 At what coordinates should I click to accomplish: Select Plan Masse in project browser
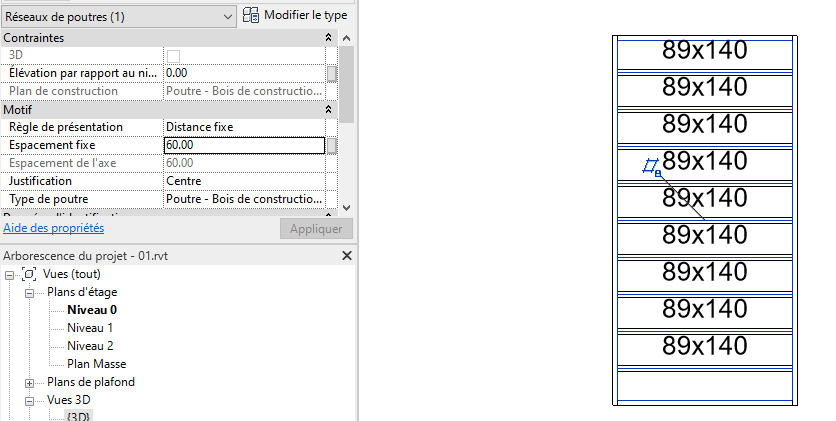coord(97,364)
